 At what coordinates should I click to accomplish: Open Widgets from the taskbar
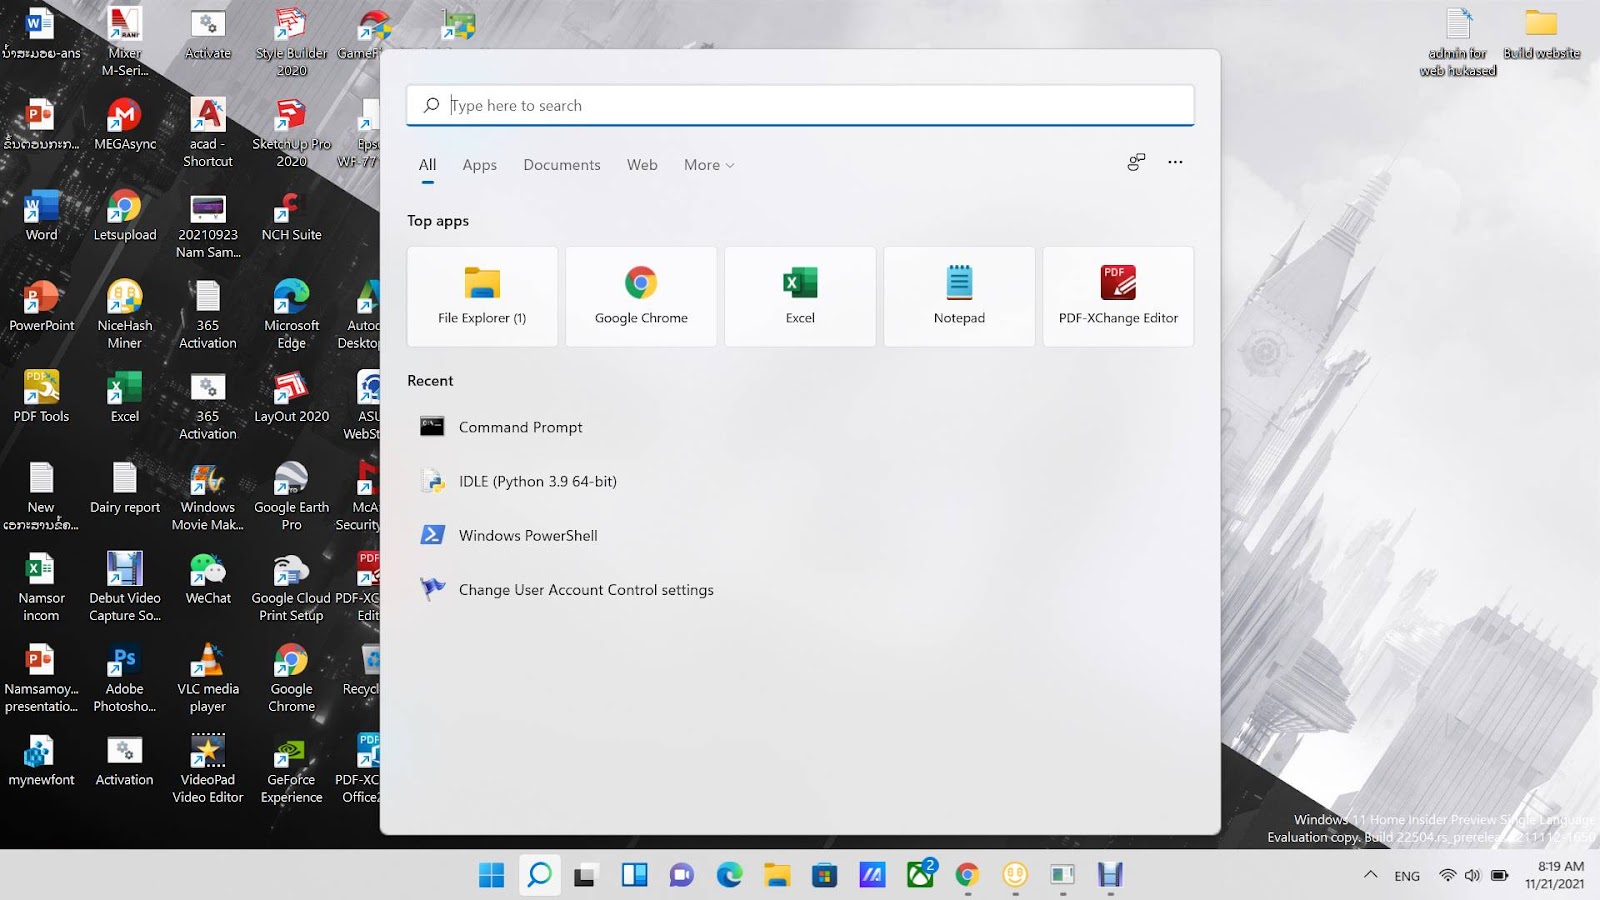tap(634, 875)
